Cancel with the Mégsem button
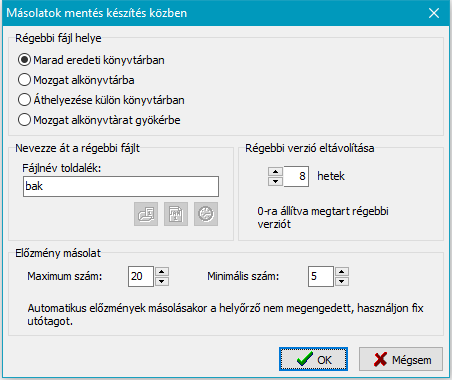Screen dimensions: 452x380 (x=401, y=359)
